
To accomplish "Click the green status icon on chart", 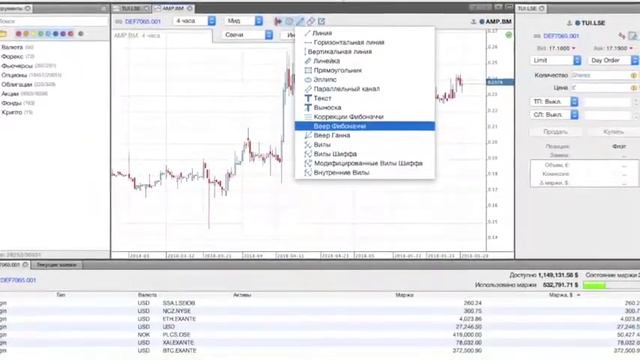I will click(x=509, y=35).
